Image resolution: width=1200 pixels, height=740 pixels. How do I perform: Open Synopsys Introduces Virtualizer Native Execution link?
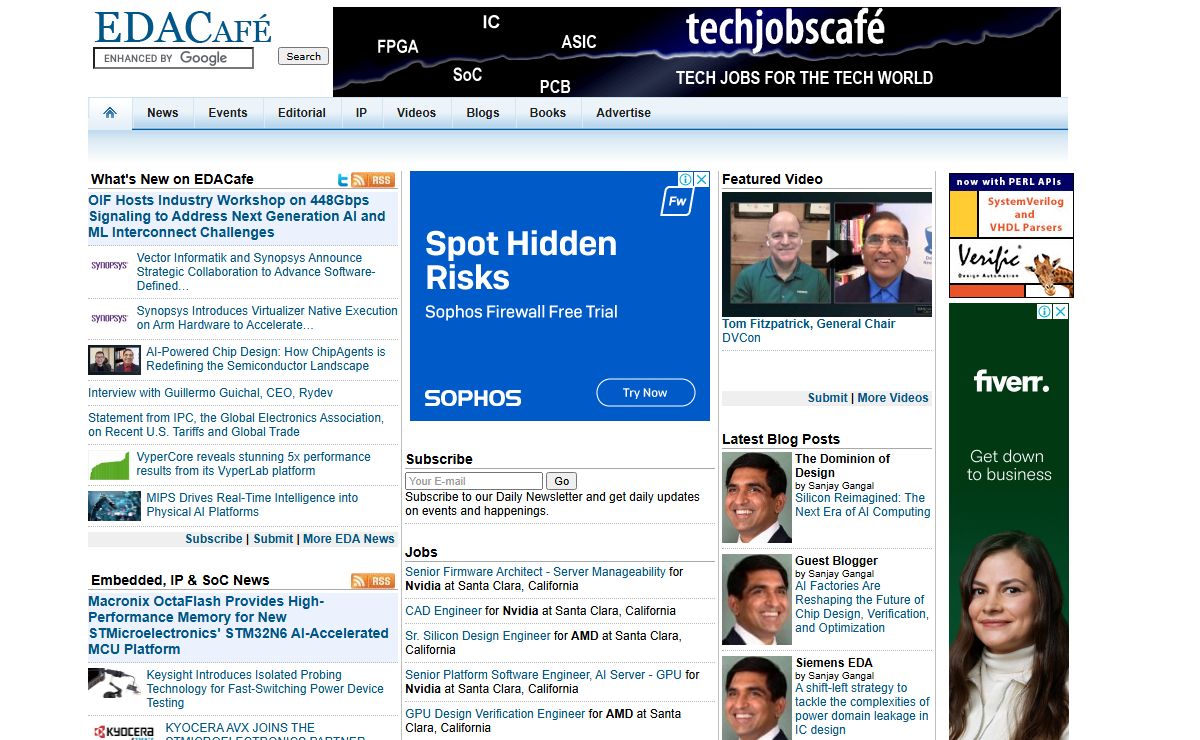click(x=267, y=318)
